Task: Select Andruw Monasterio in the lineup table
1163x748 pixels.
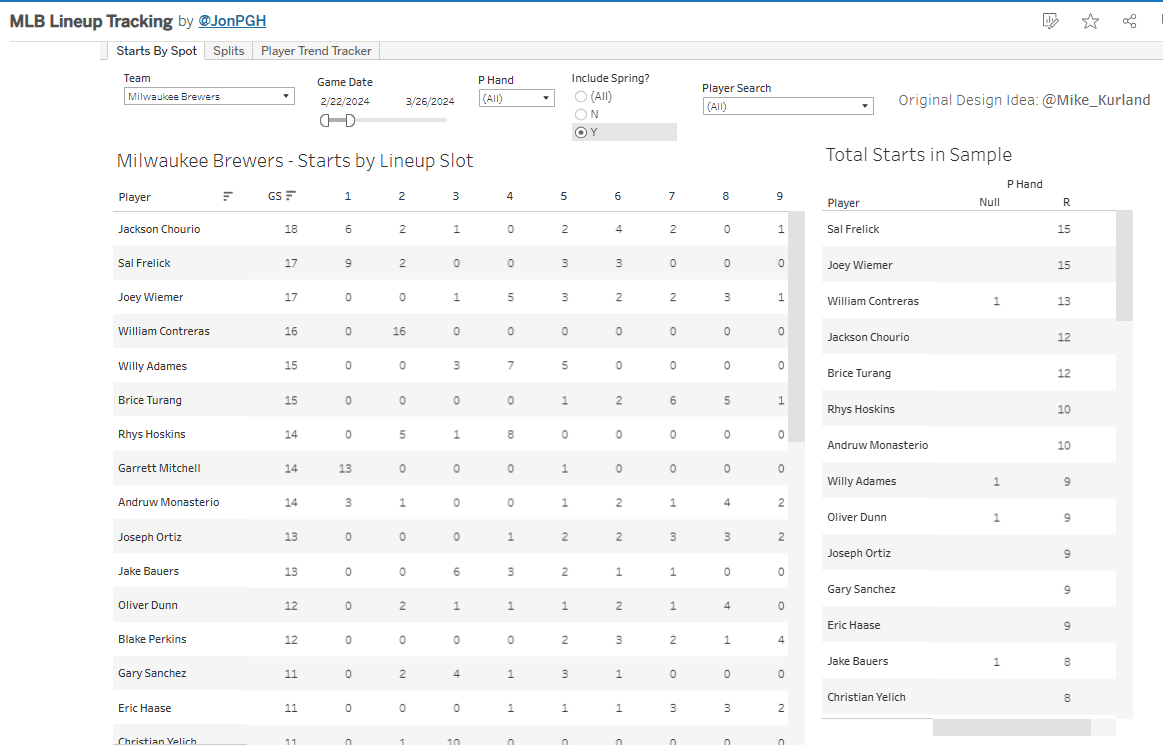Action: coord(168,502)
